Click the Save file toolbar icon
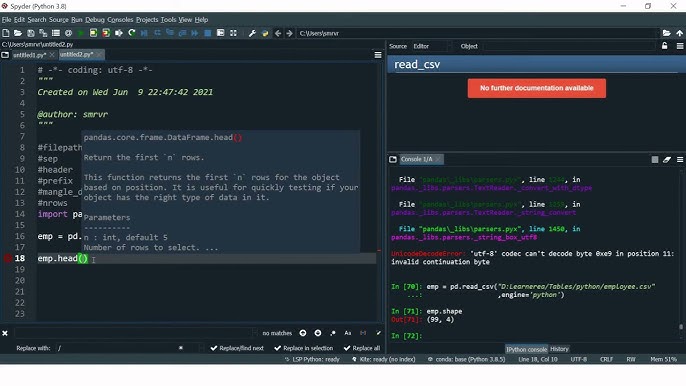The image size is (686, 386). pos(31,33)
